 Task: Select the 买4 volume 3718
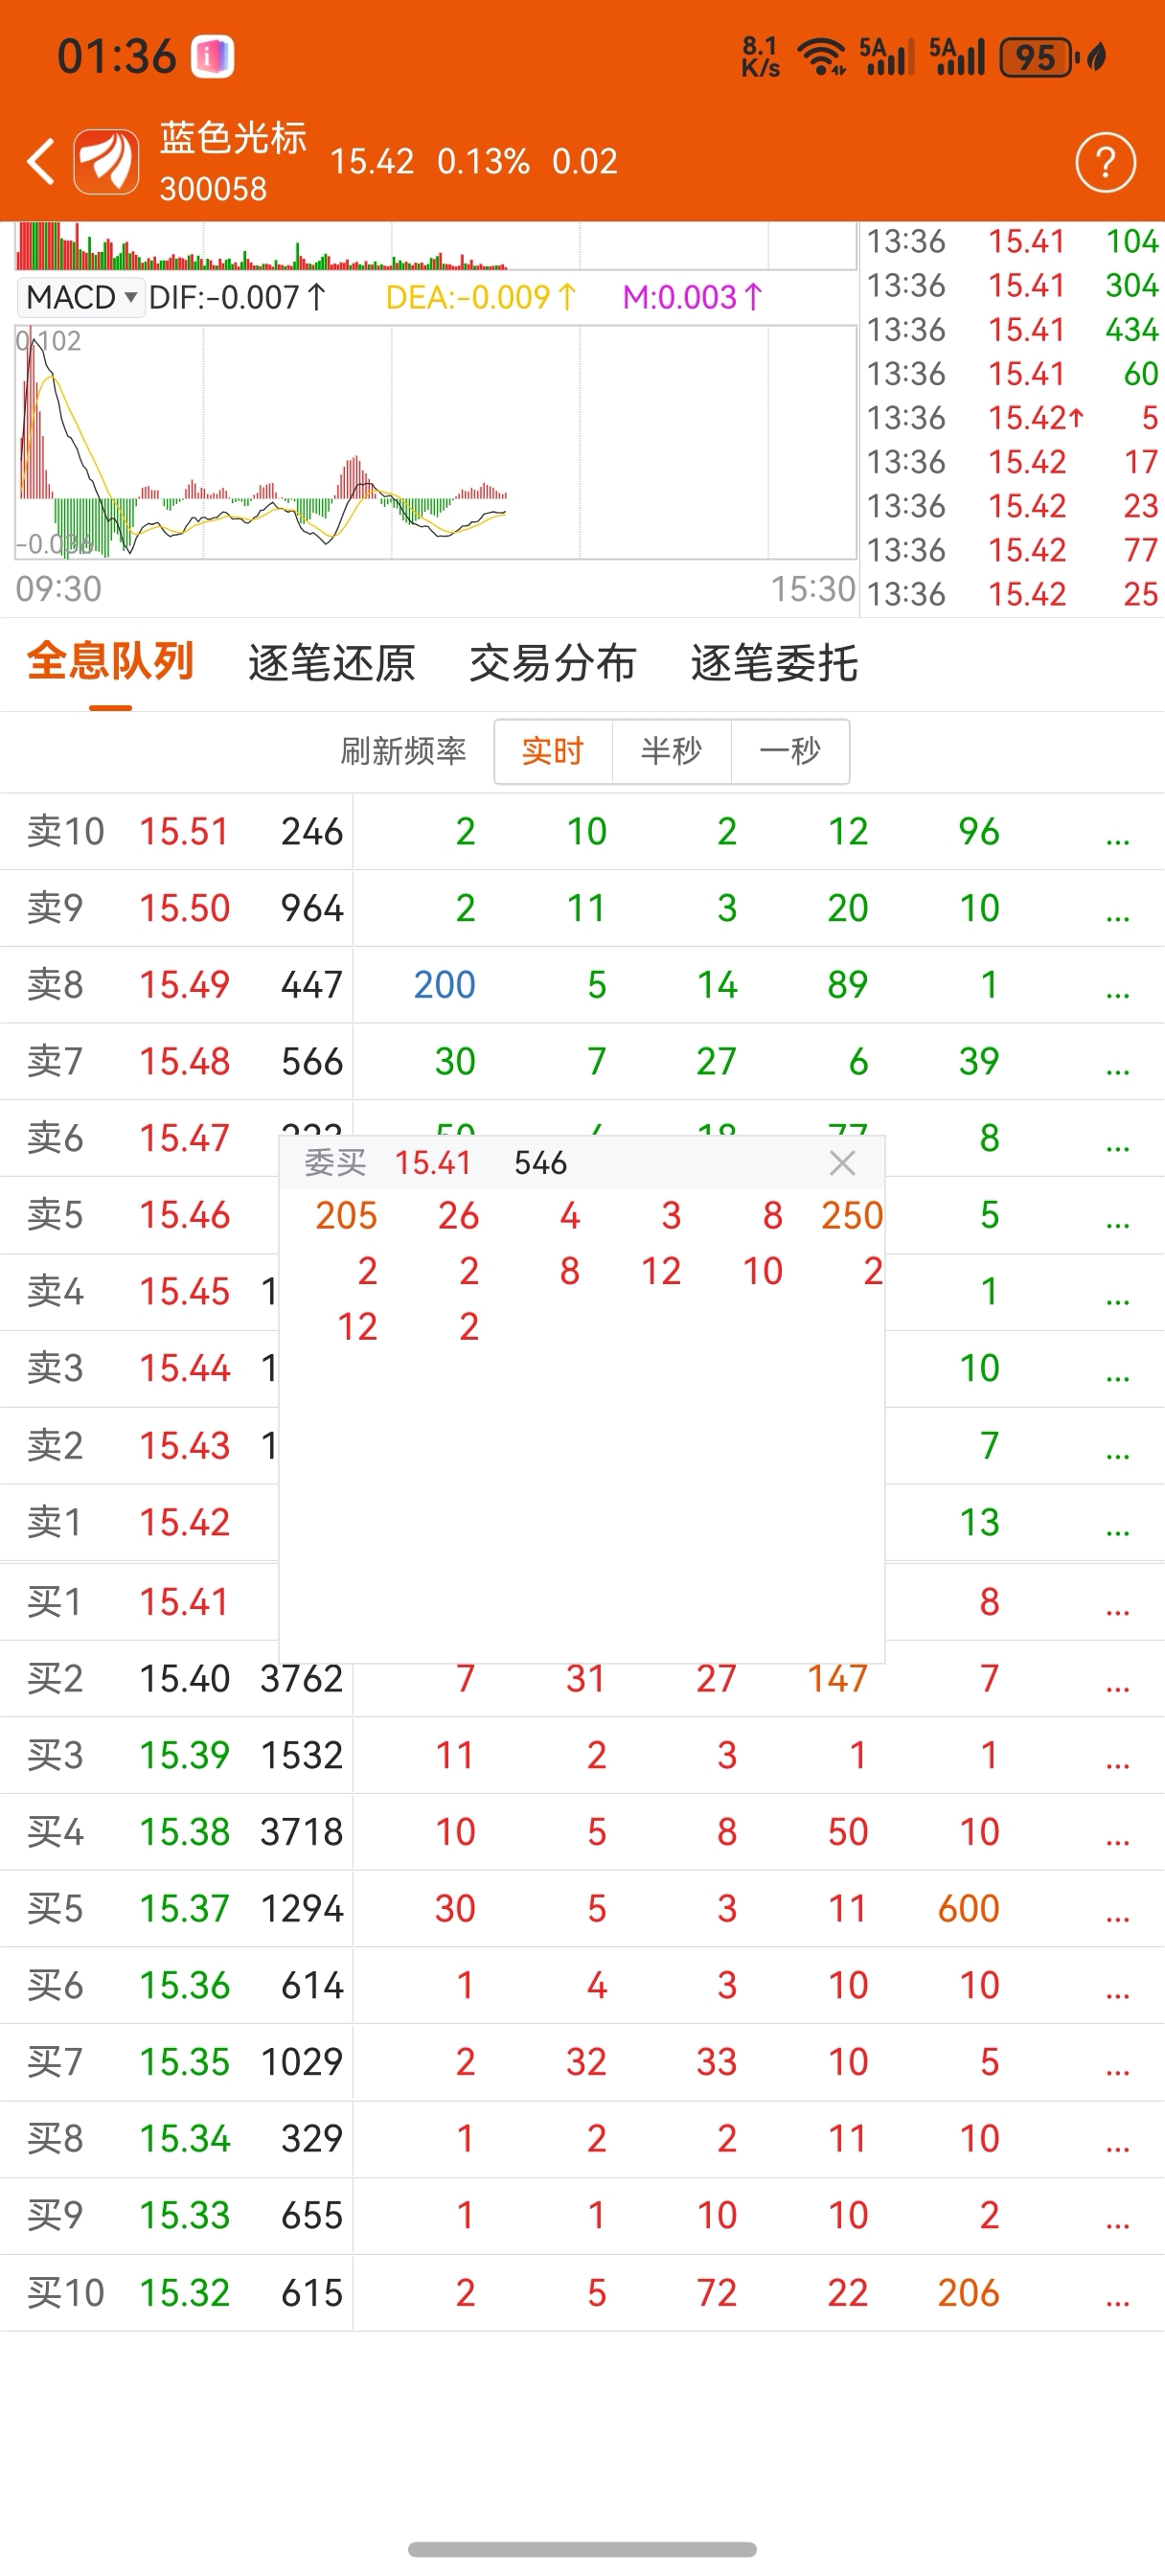pyautogui.click(x=301, y=1832)
